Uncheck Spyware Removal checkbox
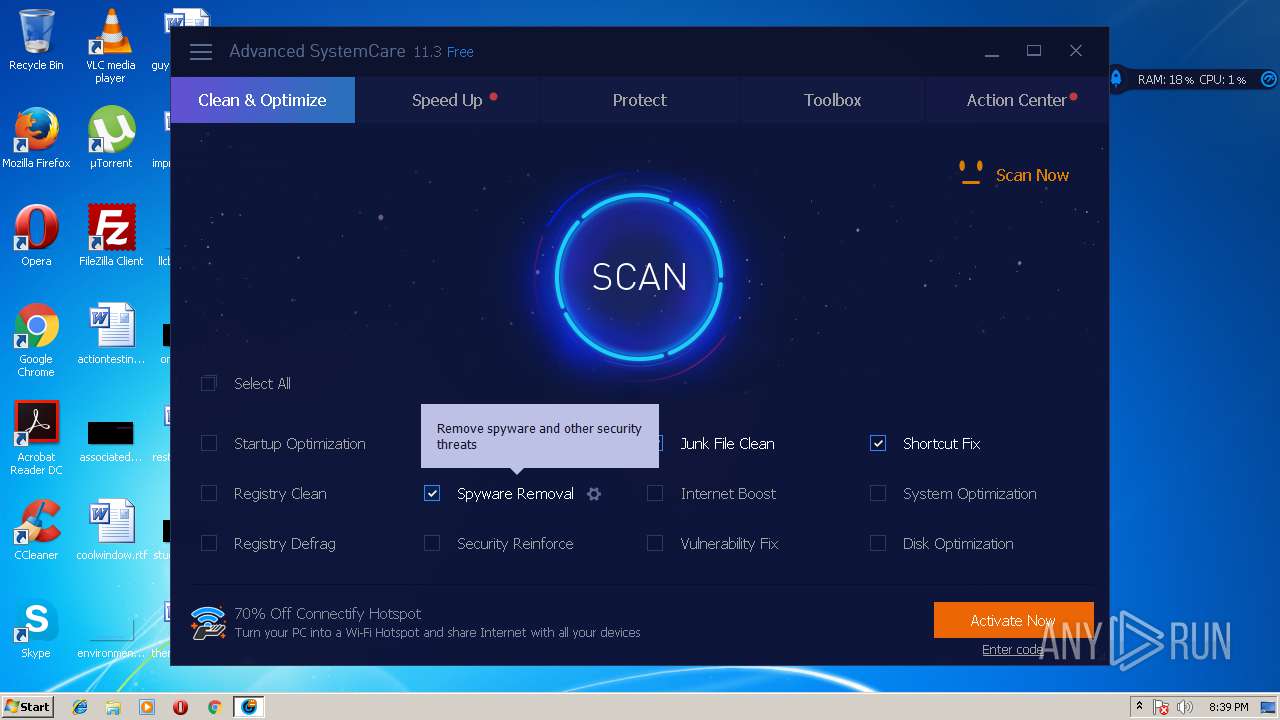The height and width of the screenshot is (720, 1280). [432, 494]
